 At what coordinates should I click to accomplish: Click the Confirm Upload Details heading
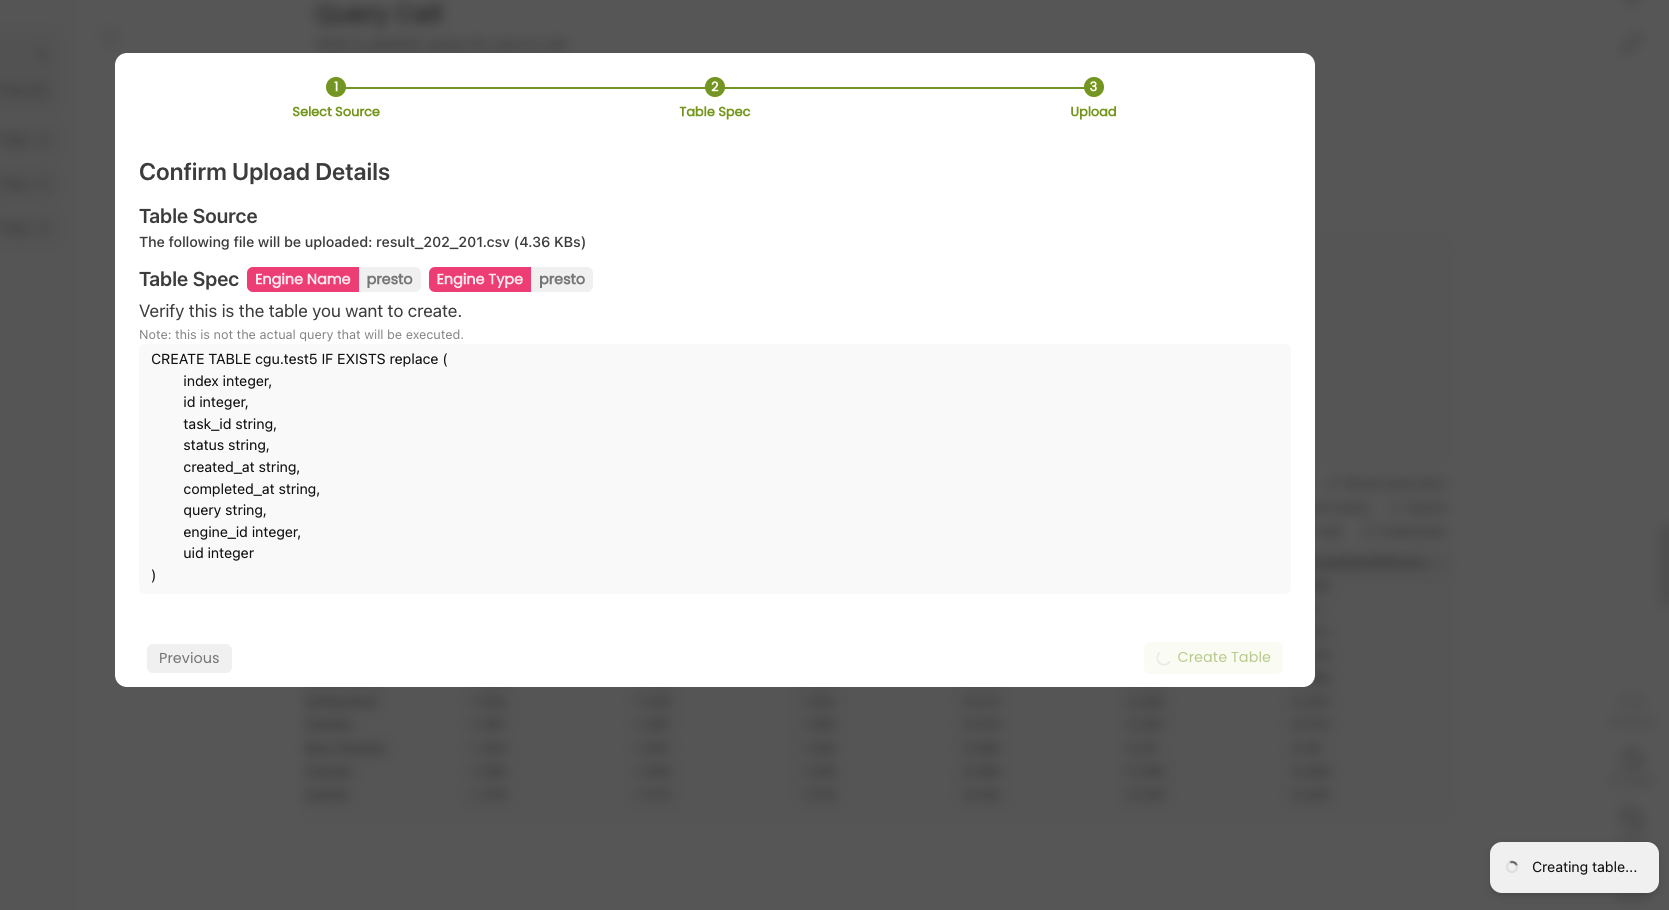[264, 172]
